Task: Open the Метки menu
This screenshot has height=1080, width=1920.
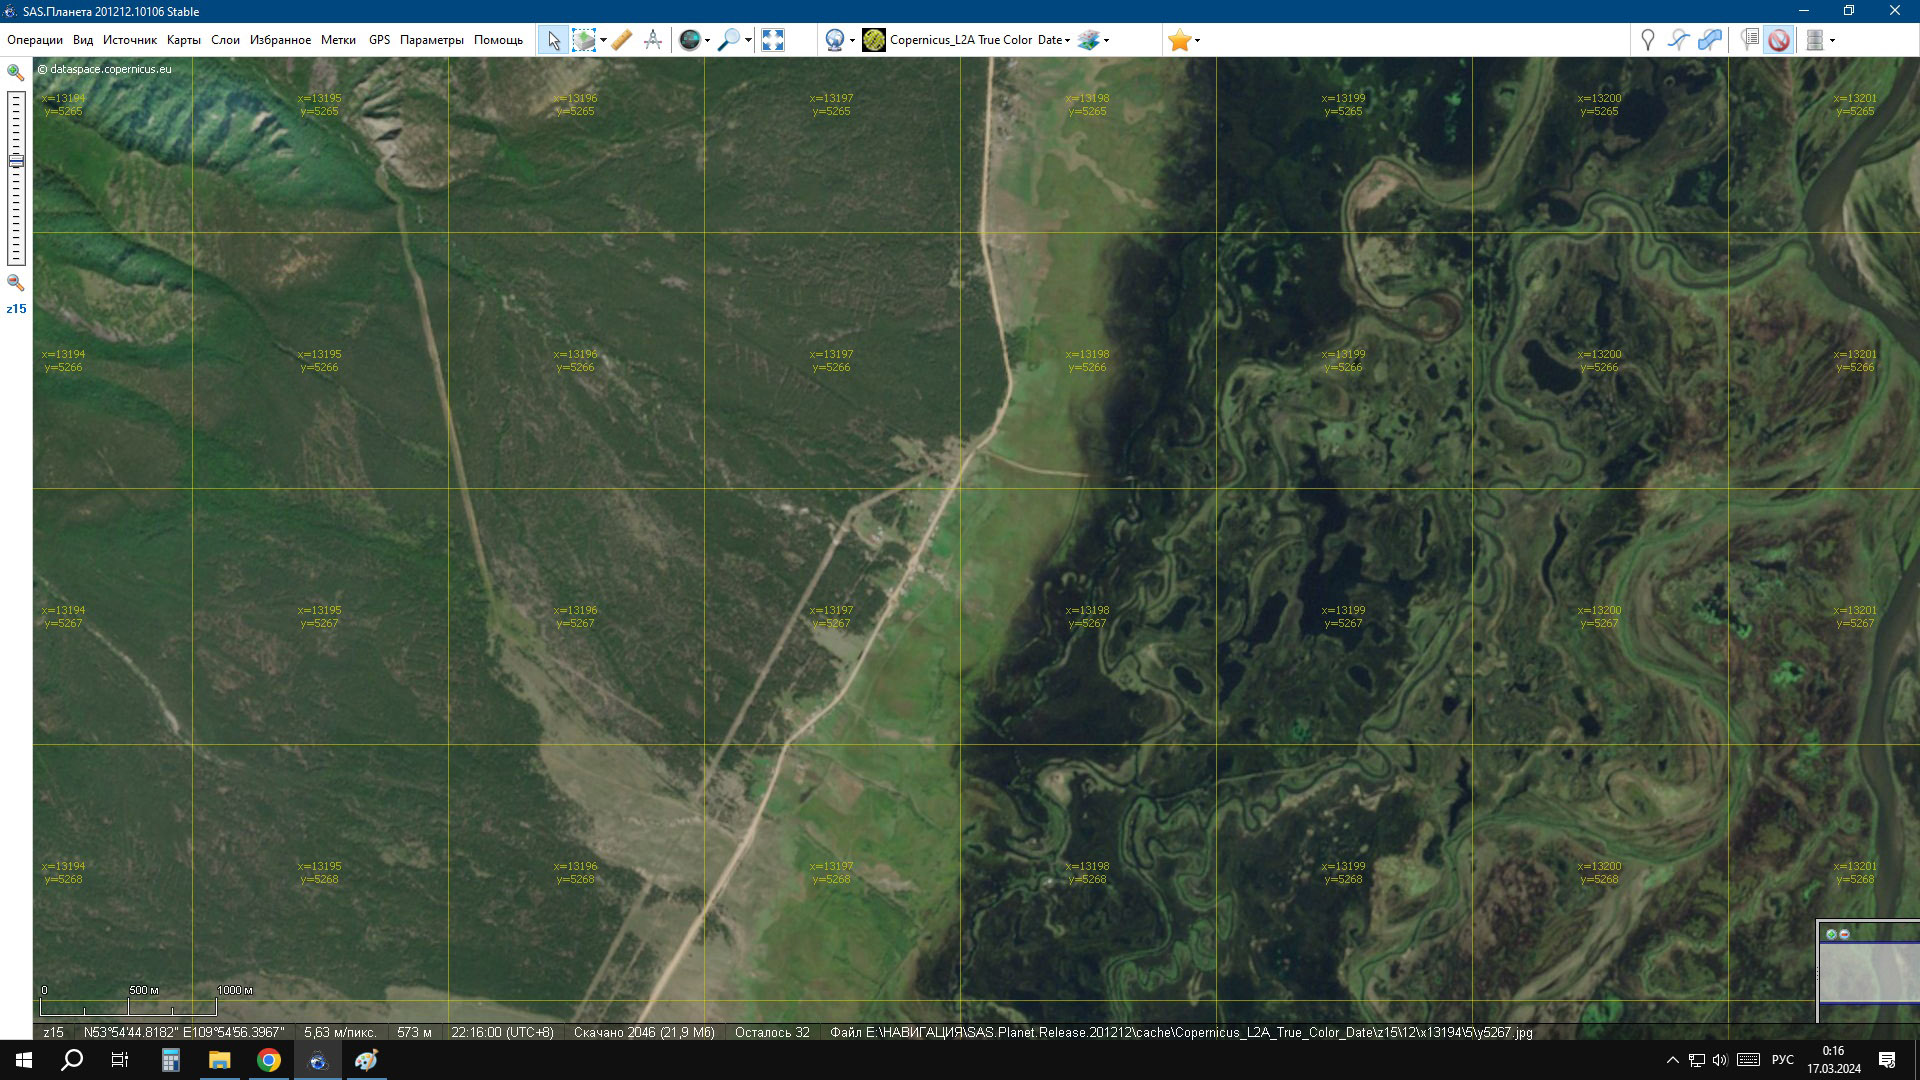Action: (x=338, y=40)
